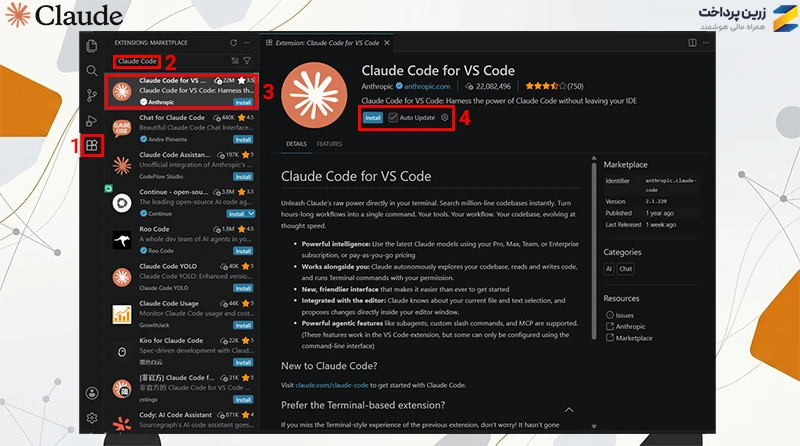Open Continue install dropdown arrow
Image resolution: width=800 pixels, height=446 pixels.
[x=251, y=214]
